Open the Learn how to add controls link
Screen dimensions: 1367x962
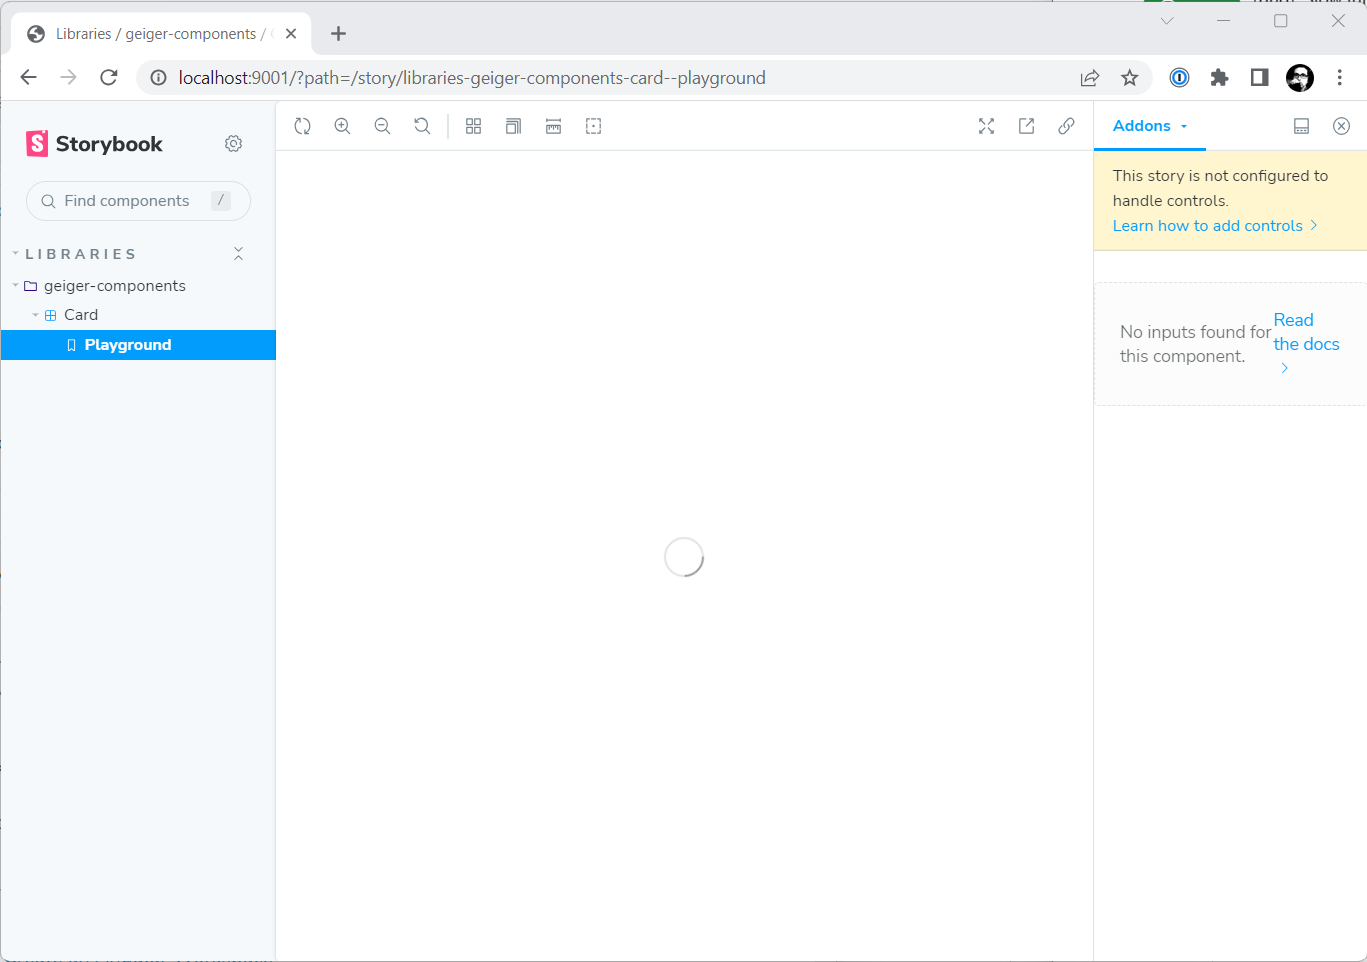[x=1209, y=225]
